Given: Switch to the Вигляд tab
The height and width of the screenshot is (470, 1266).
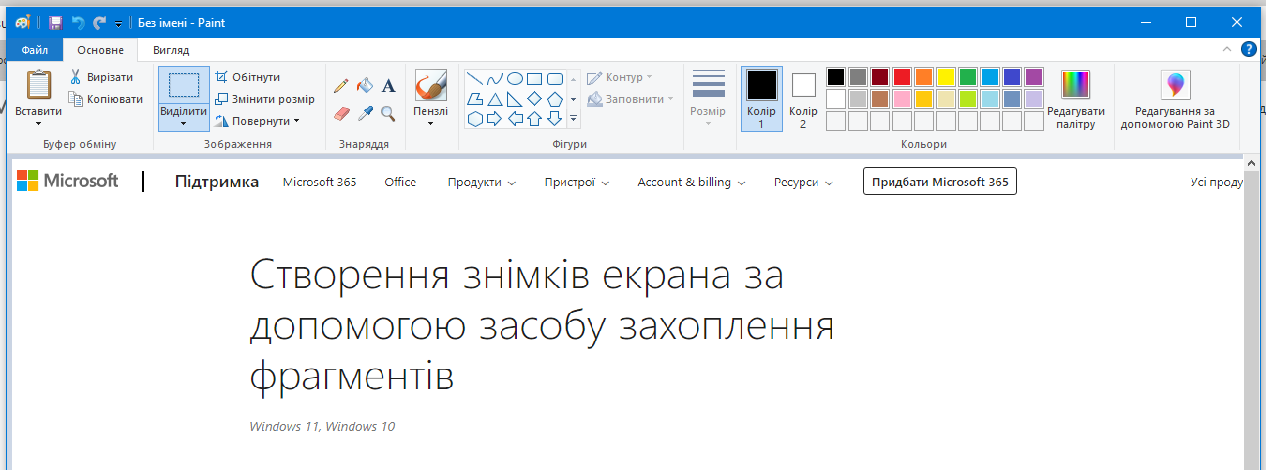Looking at the screenshot, I should click(x=171, y=50).
